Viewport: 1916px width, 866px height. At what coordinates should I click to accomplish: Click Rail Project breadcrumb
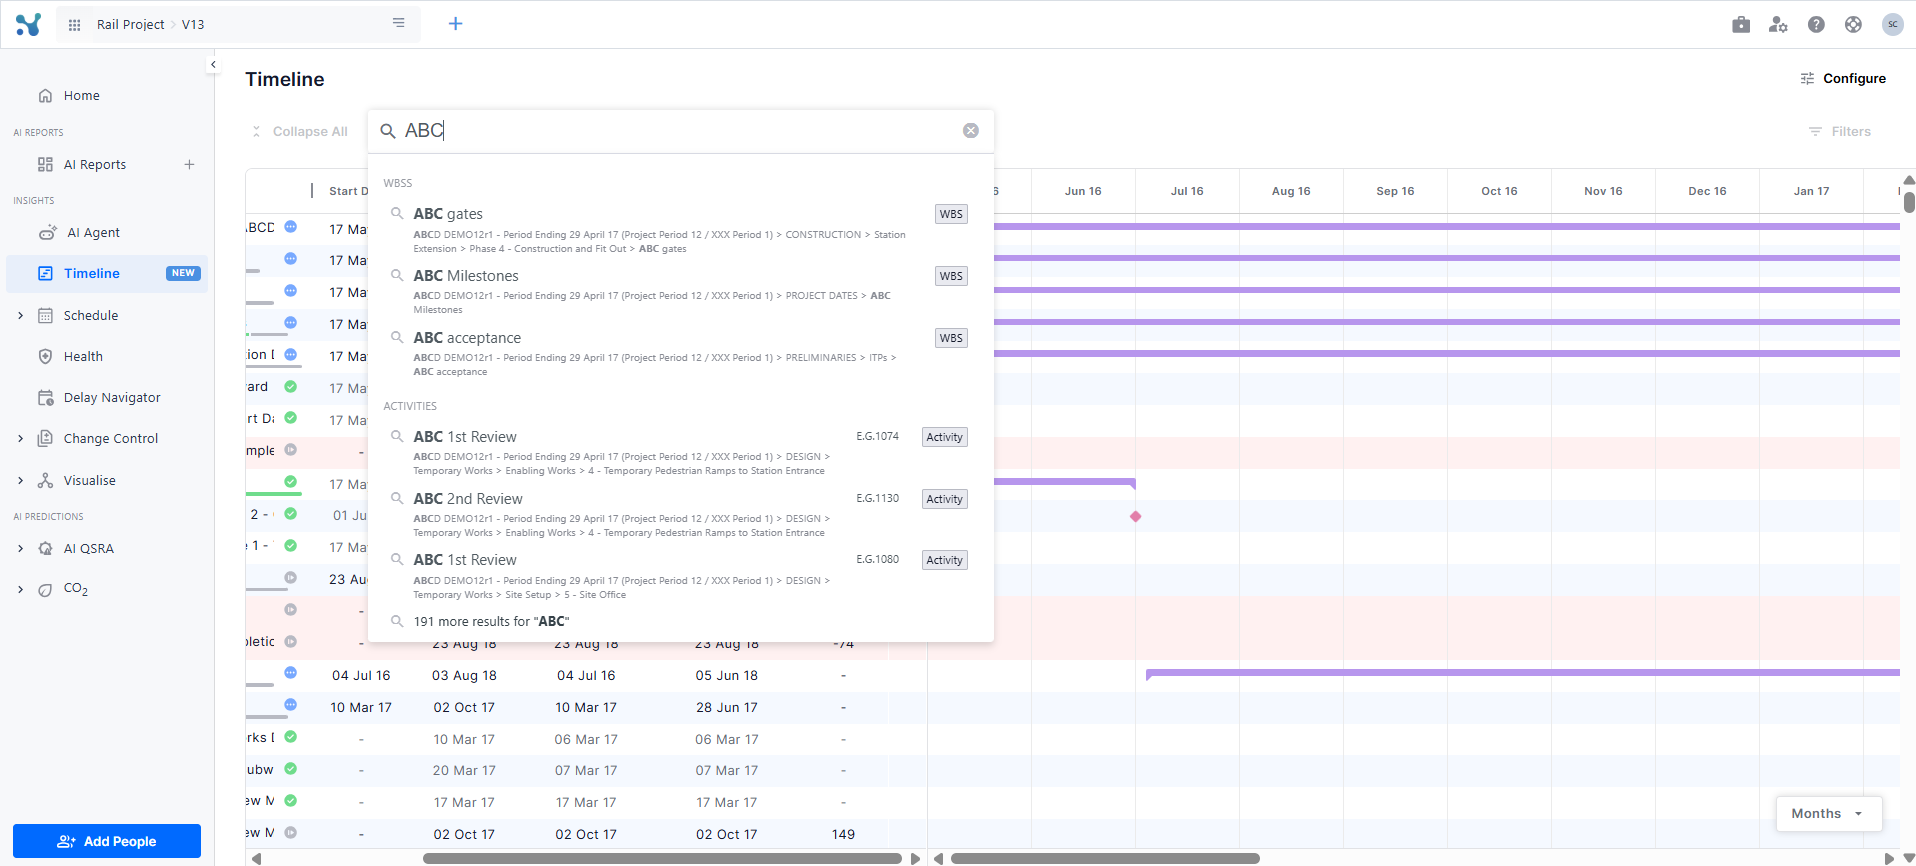(130, 25)
